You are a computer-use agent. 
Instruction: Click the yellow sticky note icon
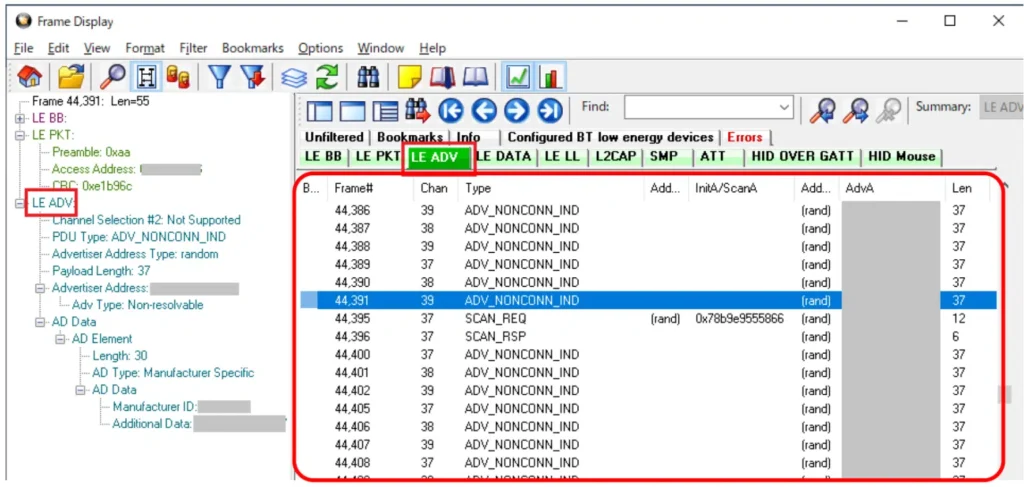point(409,77)
